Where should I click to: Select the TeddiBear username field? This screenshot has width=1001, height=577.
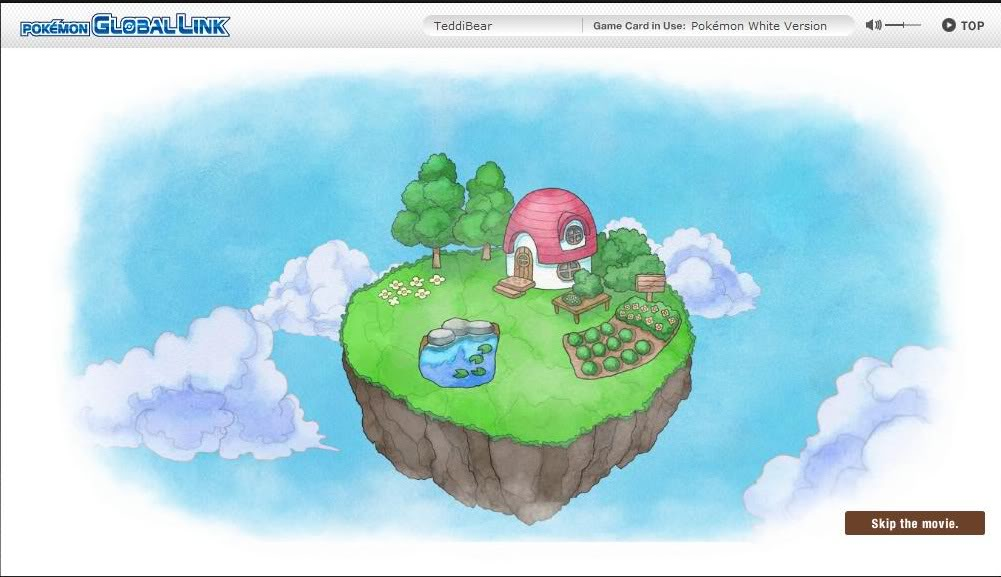[x=502, y=26]
